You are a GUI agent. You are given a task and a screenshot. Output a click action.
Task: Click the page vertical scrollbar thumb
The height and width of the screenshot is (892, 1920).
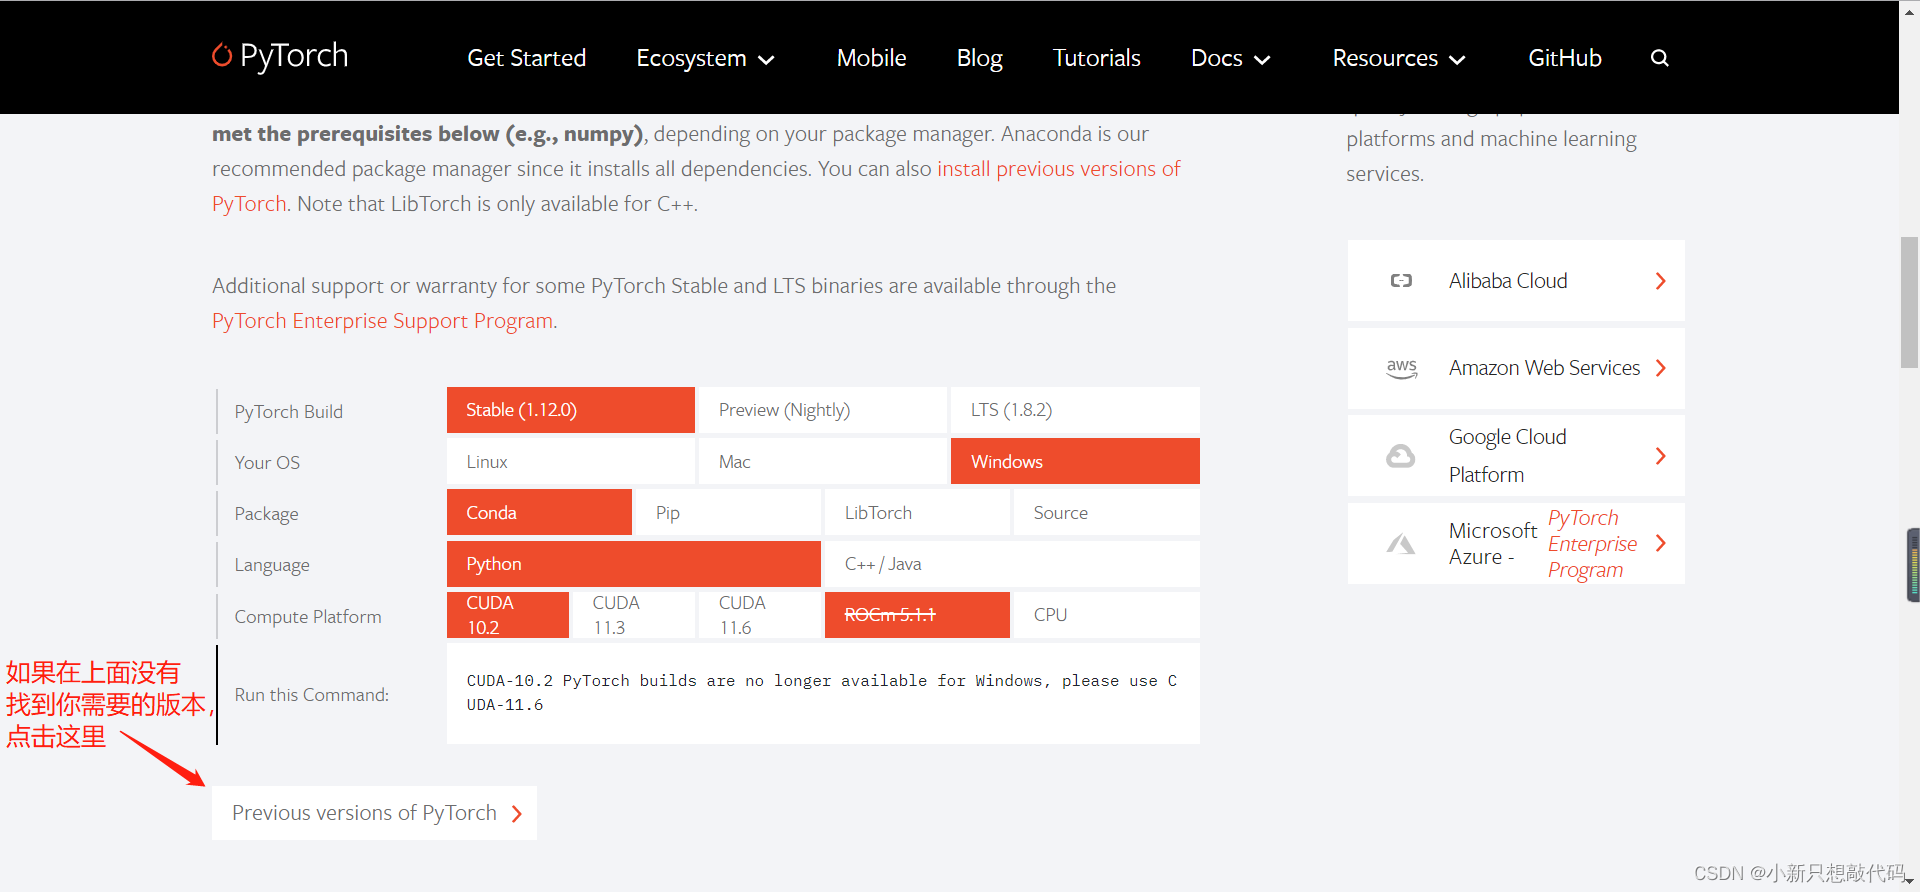pyautogui.click(x=1909, y=302)
